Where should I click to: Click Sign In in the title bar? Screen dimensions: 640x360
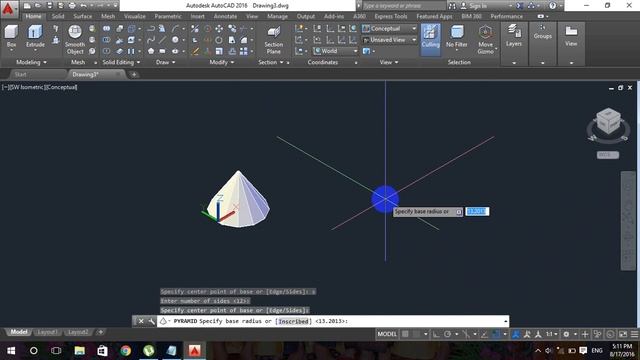pyautogui.click(x=478, y=6)
